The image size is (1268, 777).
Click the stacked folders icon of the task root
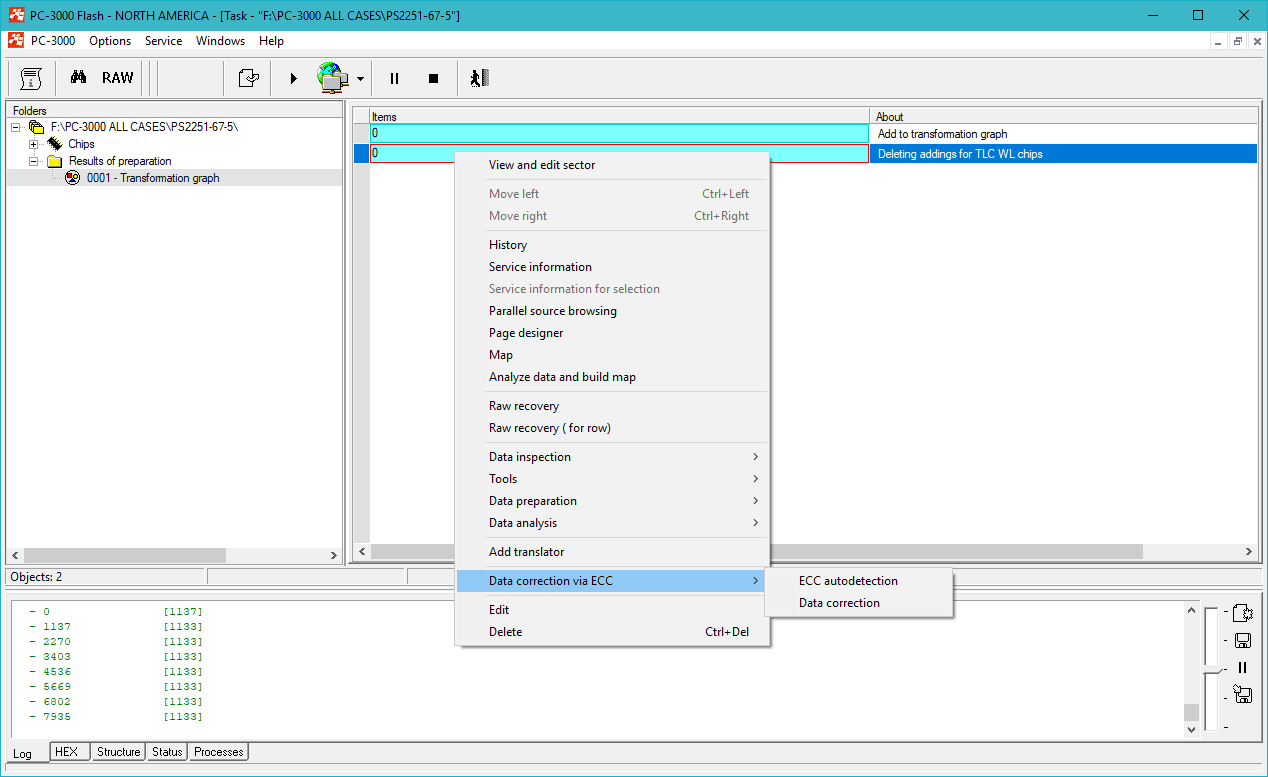click(x=37, y=127)
